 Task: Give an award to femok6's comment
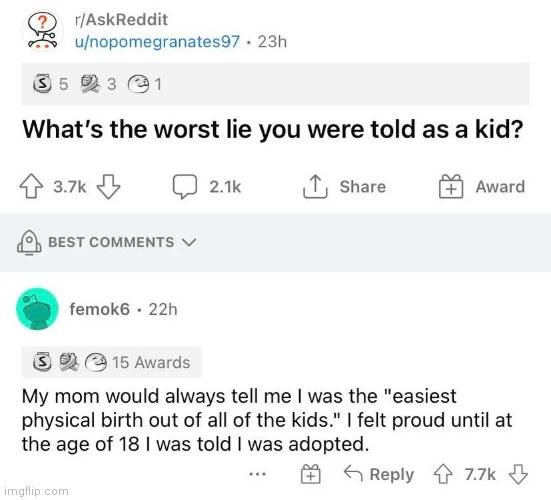click(311, 474)
